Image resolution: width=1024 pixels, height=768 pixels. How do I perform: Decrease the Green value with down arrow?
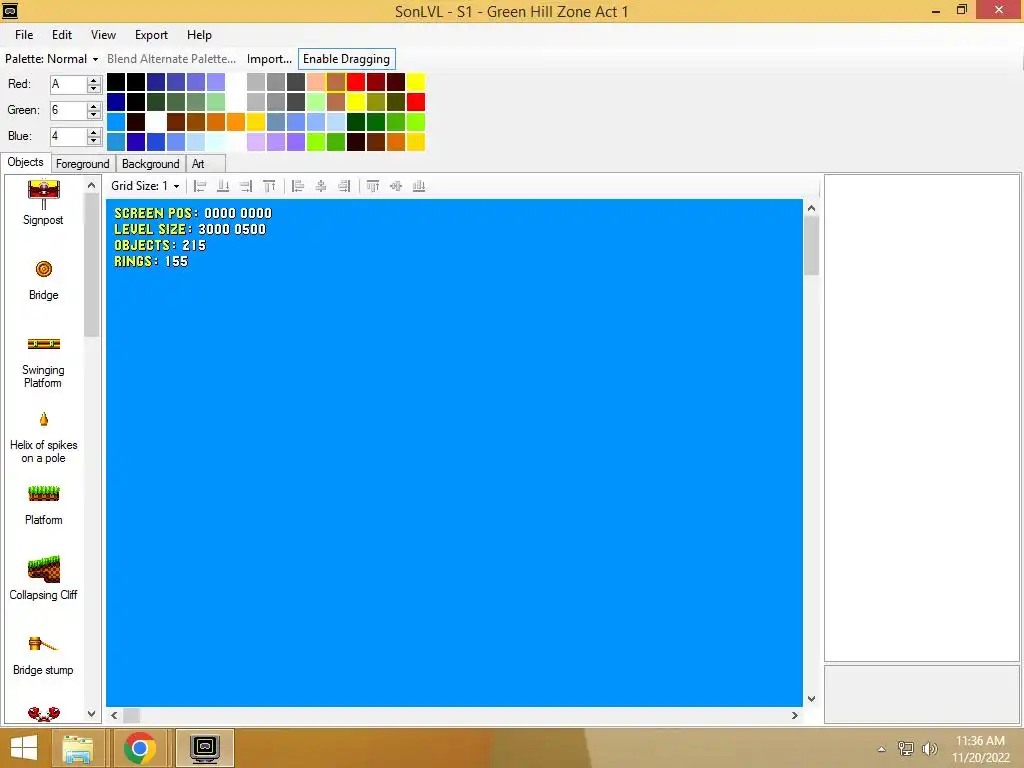pos(94,114)
